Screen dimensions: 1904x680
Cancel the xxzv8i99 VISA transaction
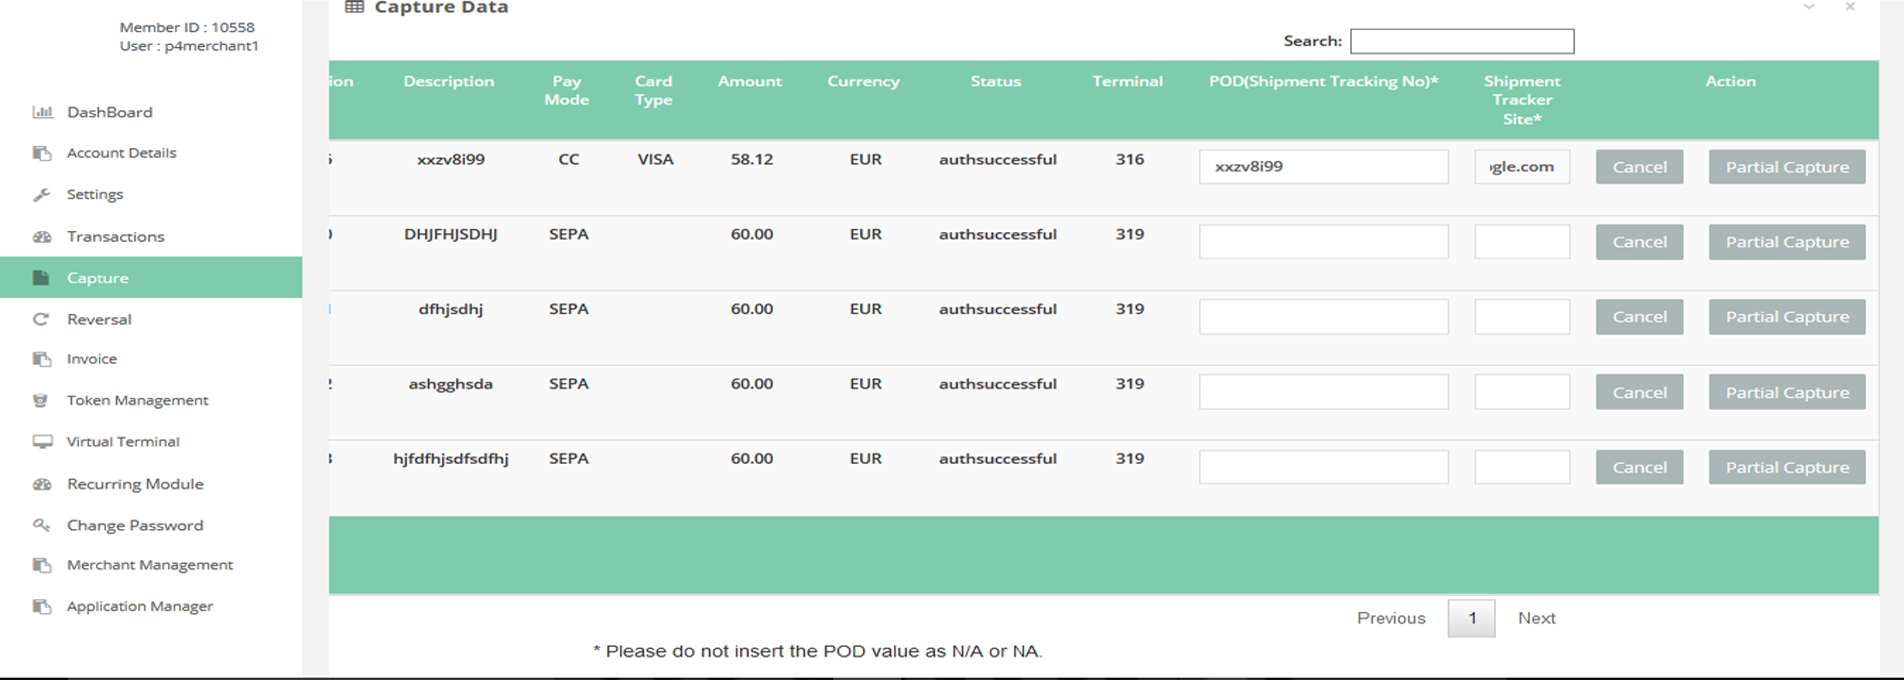coord(1639,167)
